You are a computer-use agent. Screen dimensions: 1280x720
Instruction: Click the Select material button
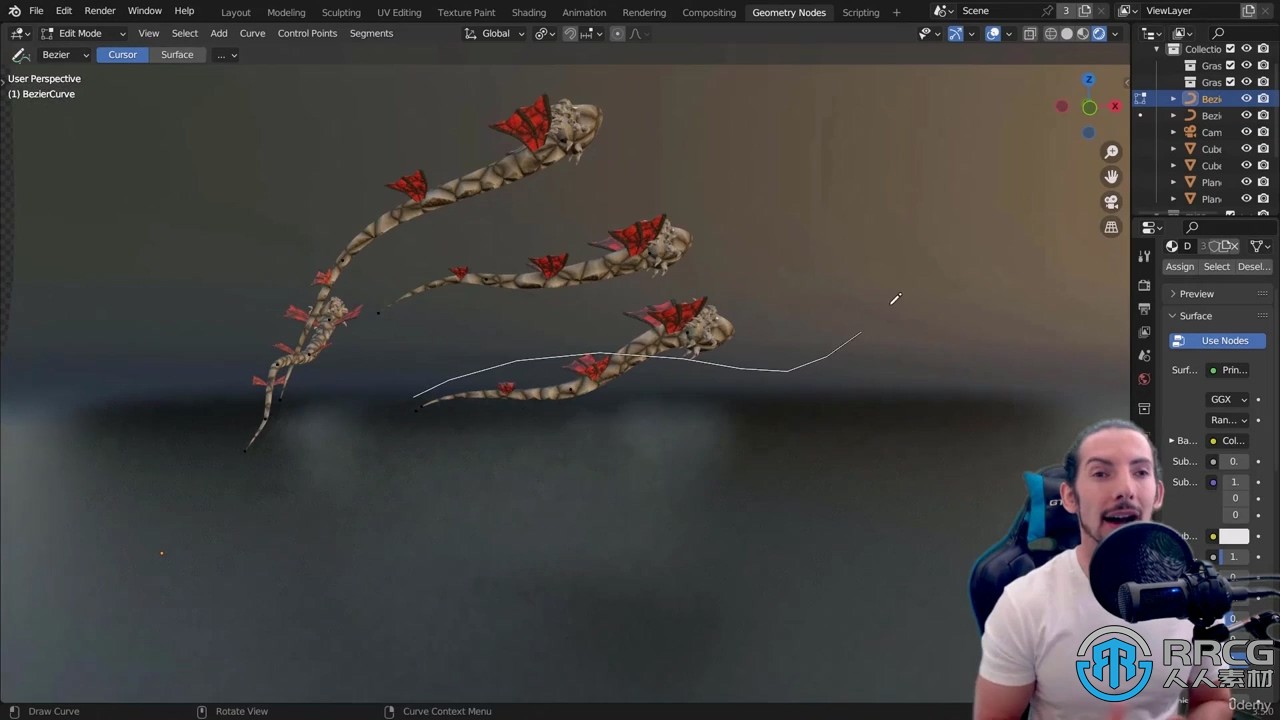point(1217,267)
